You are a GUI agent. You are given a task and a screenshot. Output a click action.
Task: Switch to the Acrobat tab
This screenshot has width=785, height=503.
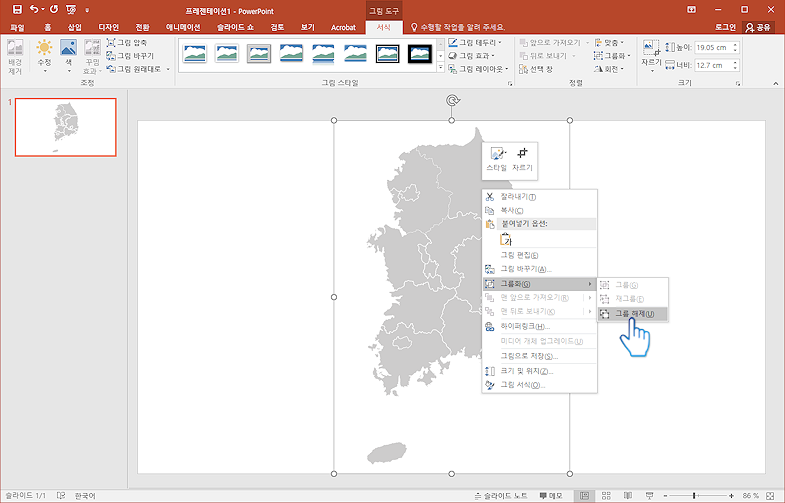coord(343,28)
